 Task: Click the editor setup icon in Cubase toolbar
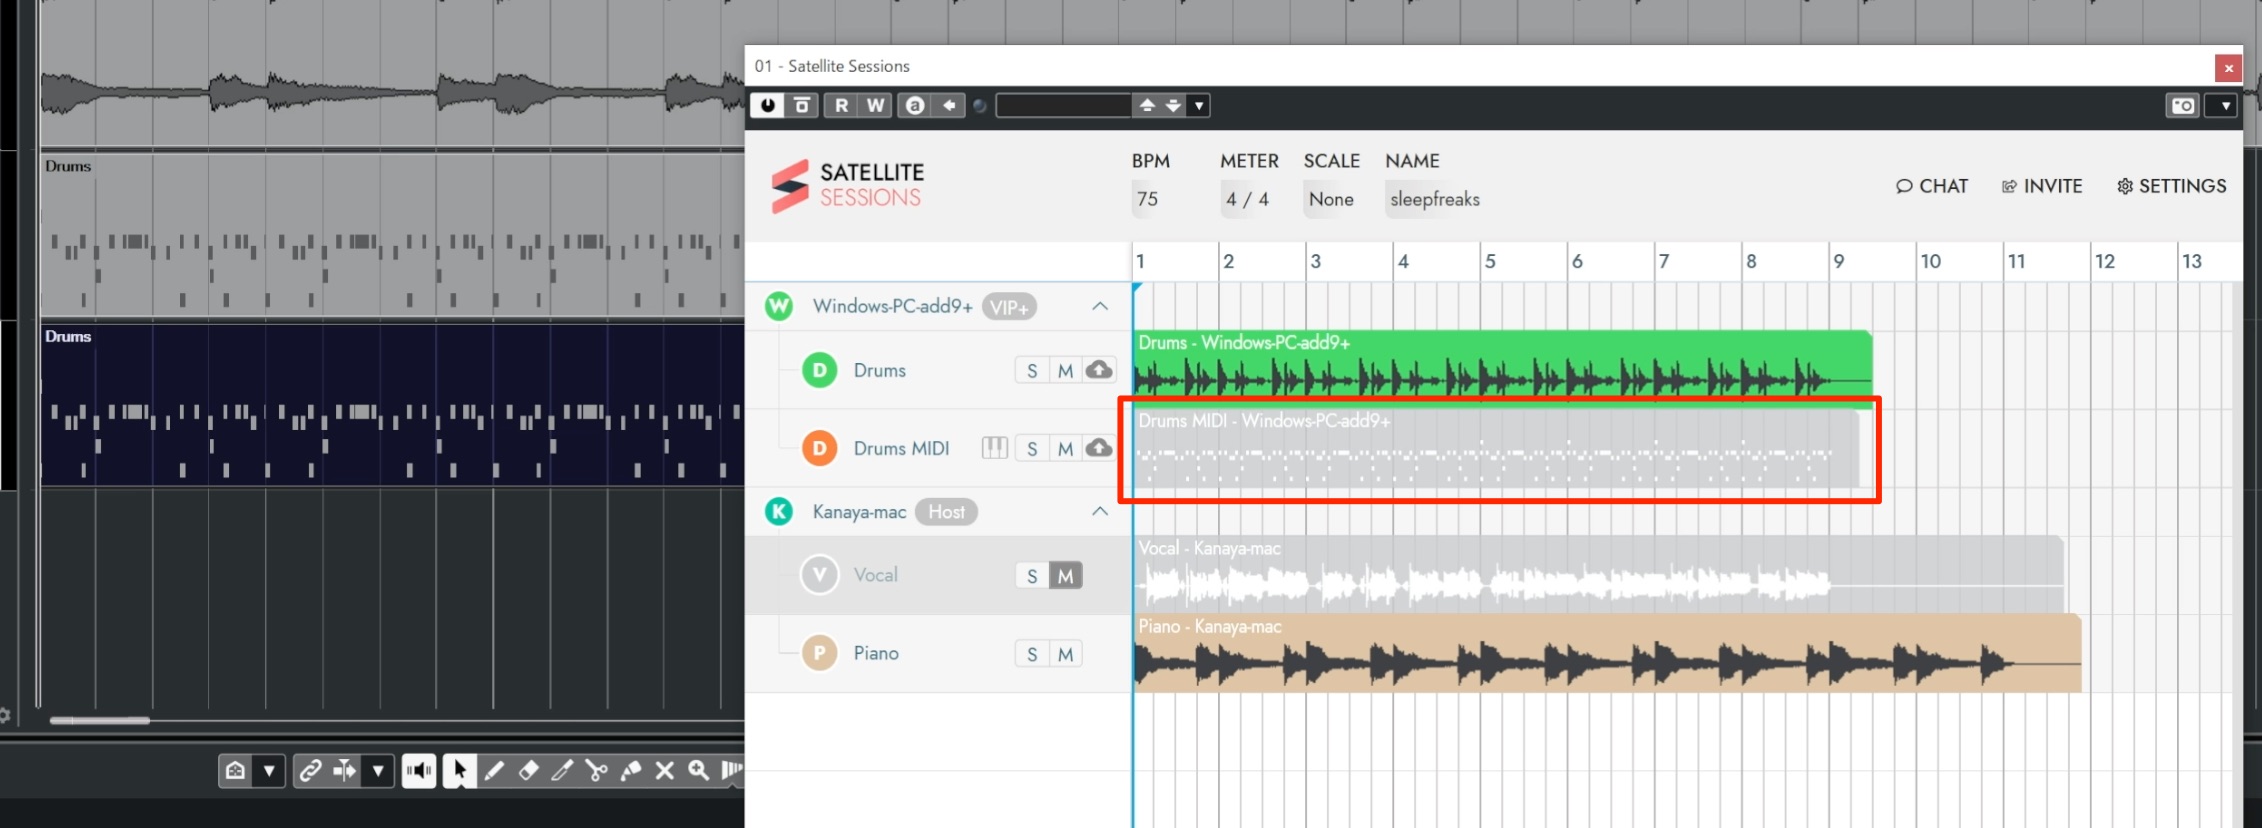click(236, 770)
